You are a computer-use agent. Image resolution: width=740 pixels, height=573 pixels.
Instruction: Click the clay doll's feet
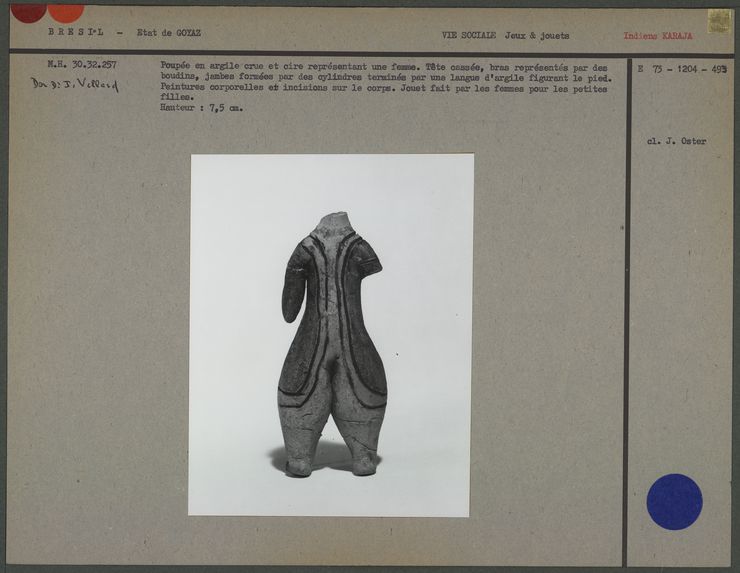[x=330, y=463]
